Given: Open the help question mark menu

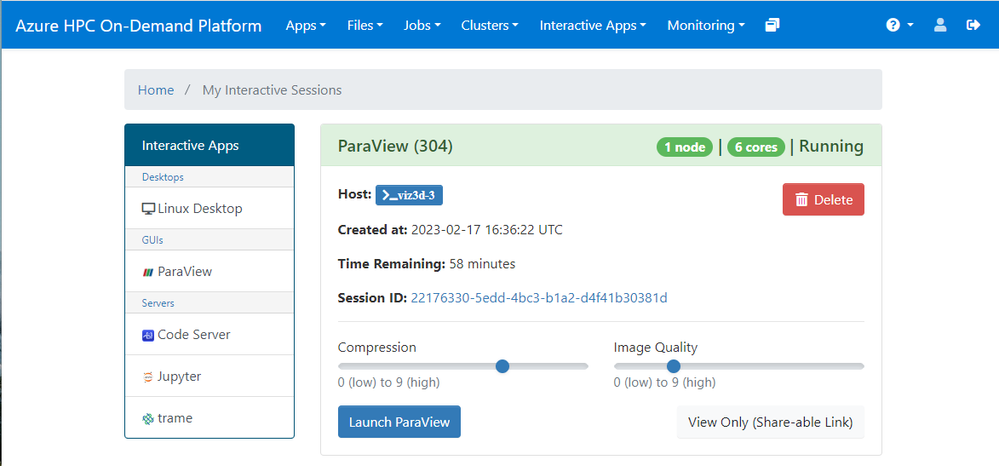Looking at the screenshot, I should 899,25.
